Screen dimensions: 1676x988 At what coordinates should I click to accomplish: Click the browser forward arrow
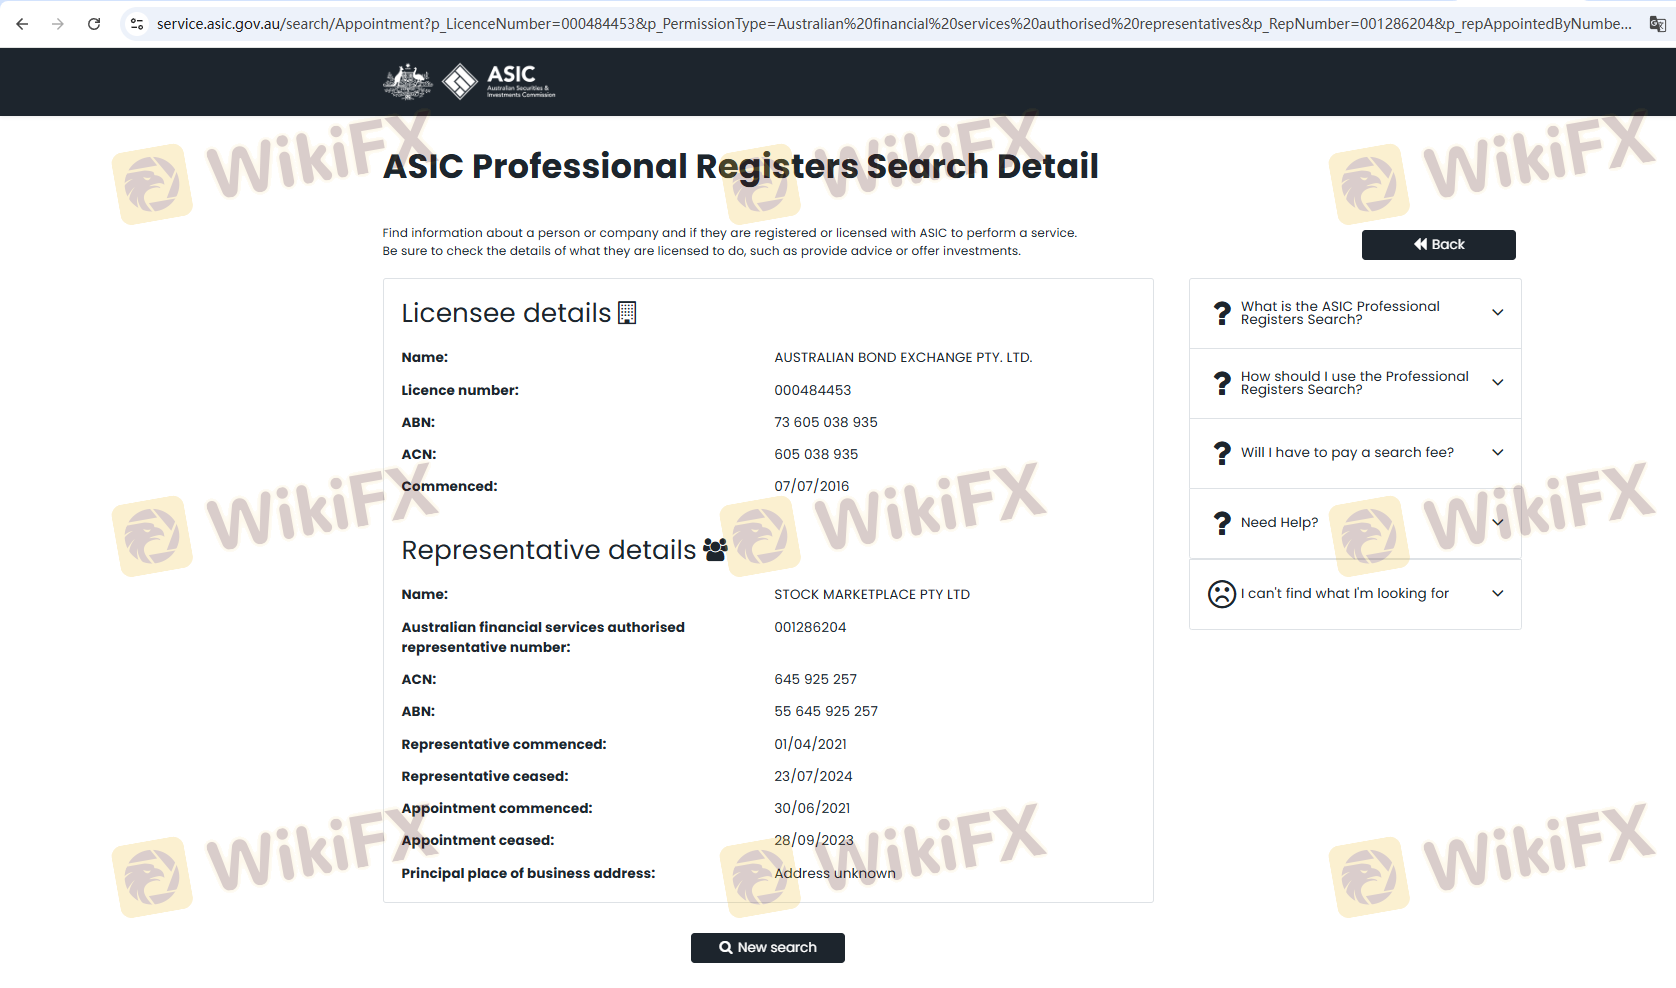[58, 24]
